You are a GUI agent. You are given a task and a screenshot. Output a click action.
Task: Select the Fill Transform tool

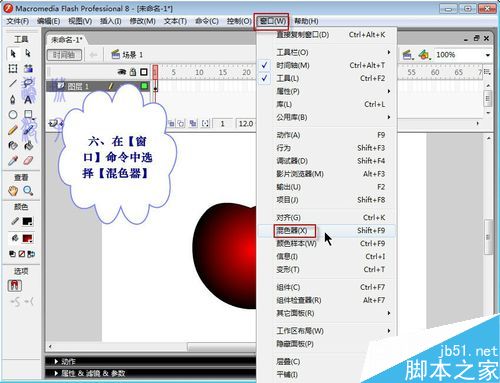click(28, 69)
